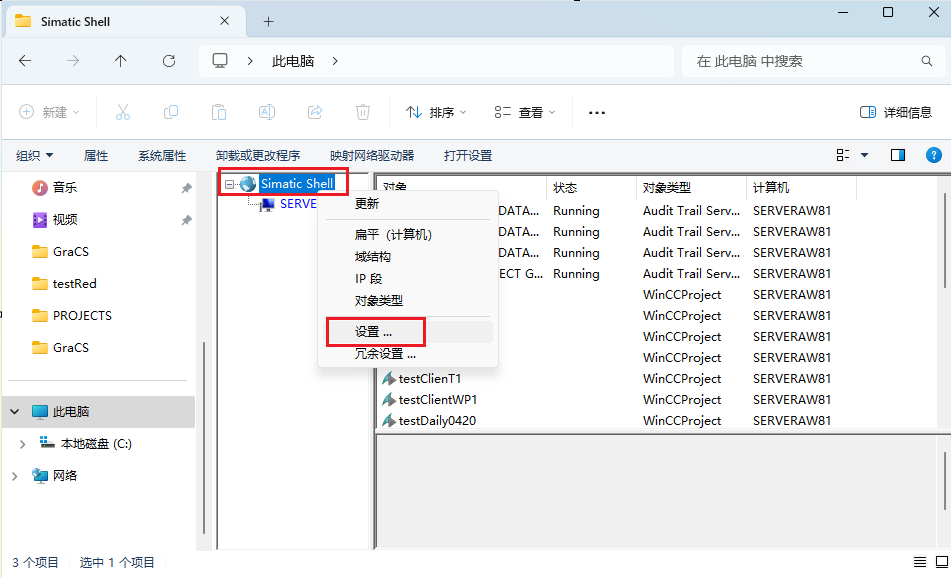
Task: Click 映射网络驱动器 command
Action: (372, 156)
